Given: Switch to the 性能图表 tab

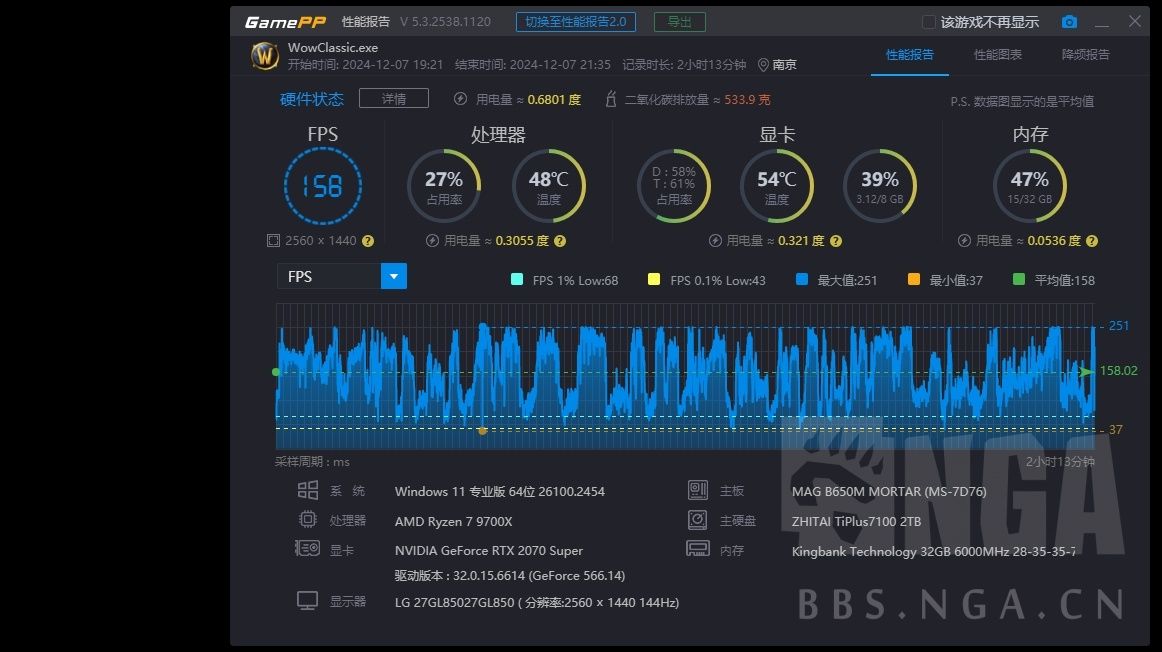Looking at the screenshot, I should click(1000, 55).
